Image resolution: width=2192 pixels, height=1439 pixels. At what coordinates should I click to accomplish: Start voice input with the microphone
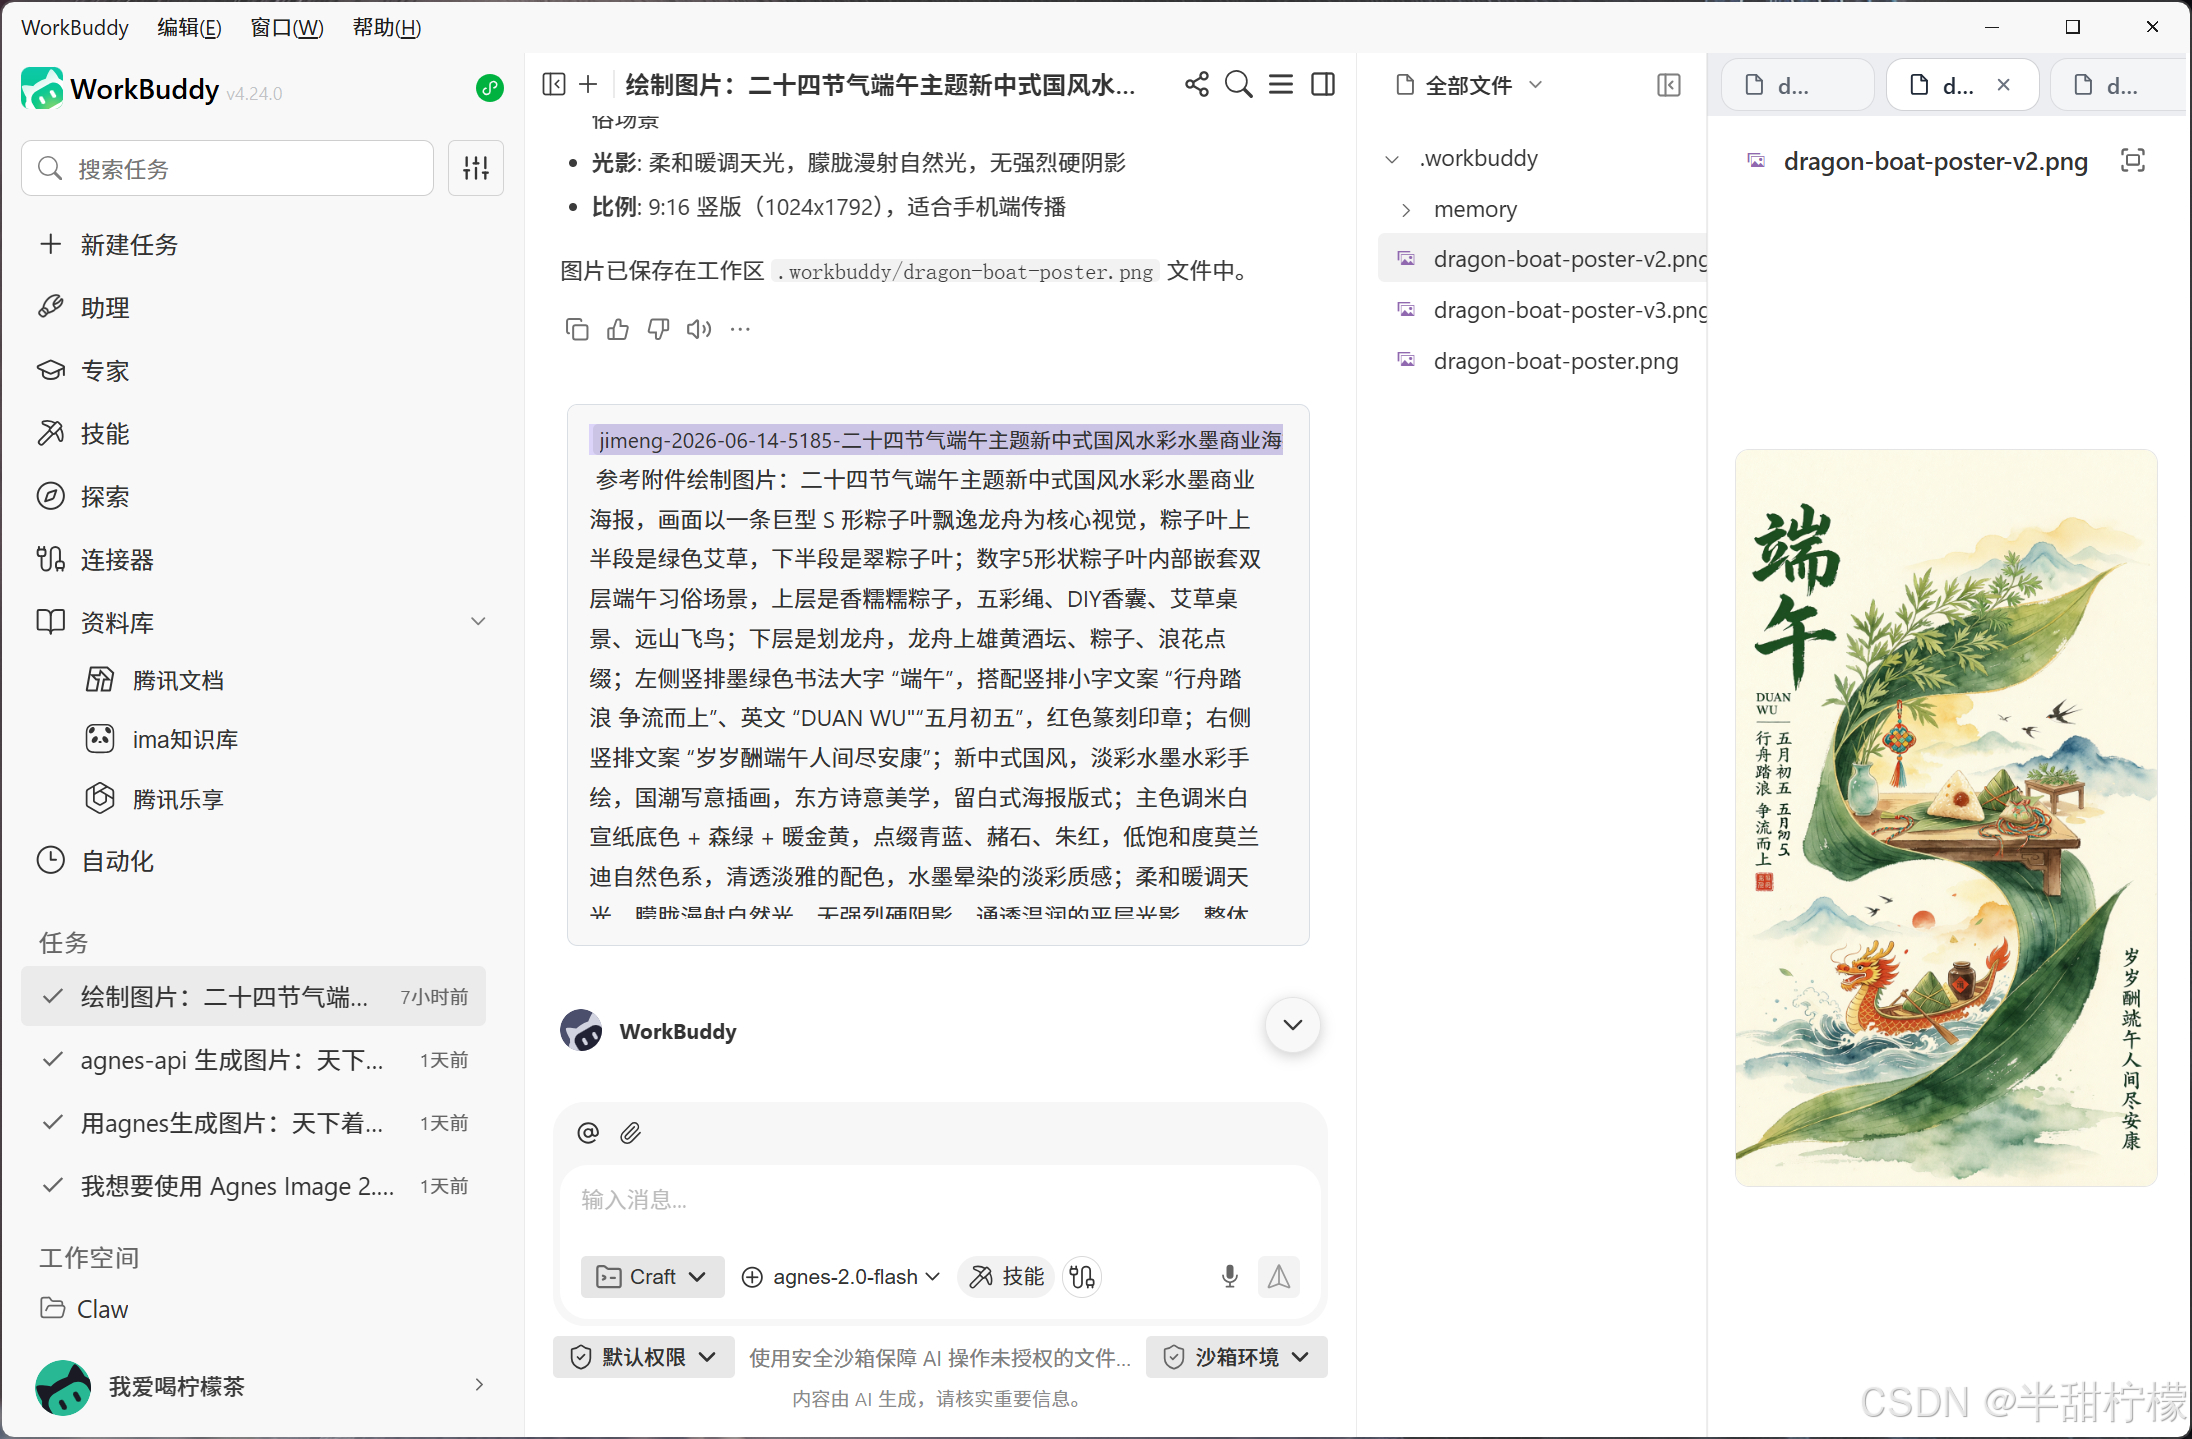coord(1230,1277)
